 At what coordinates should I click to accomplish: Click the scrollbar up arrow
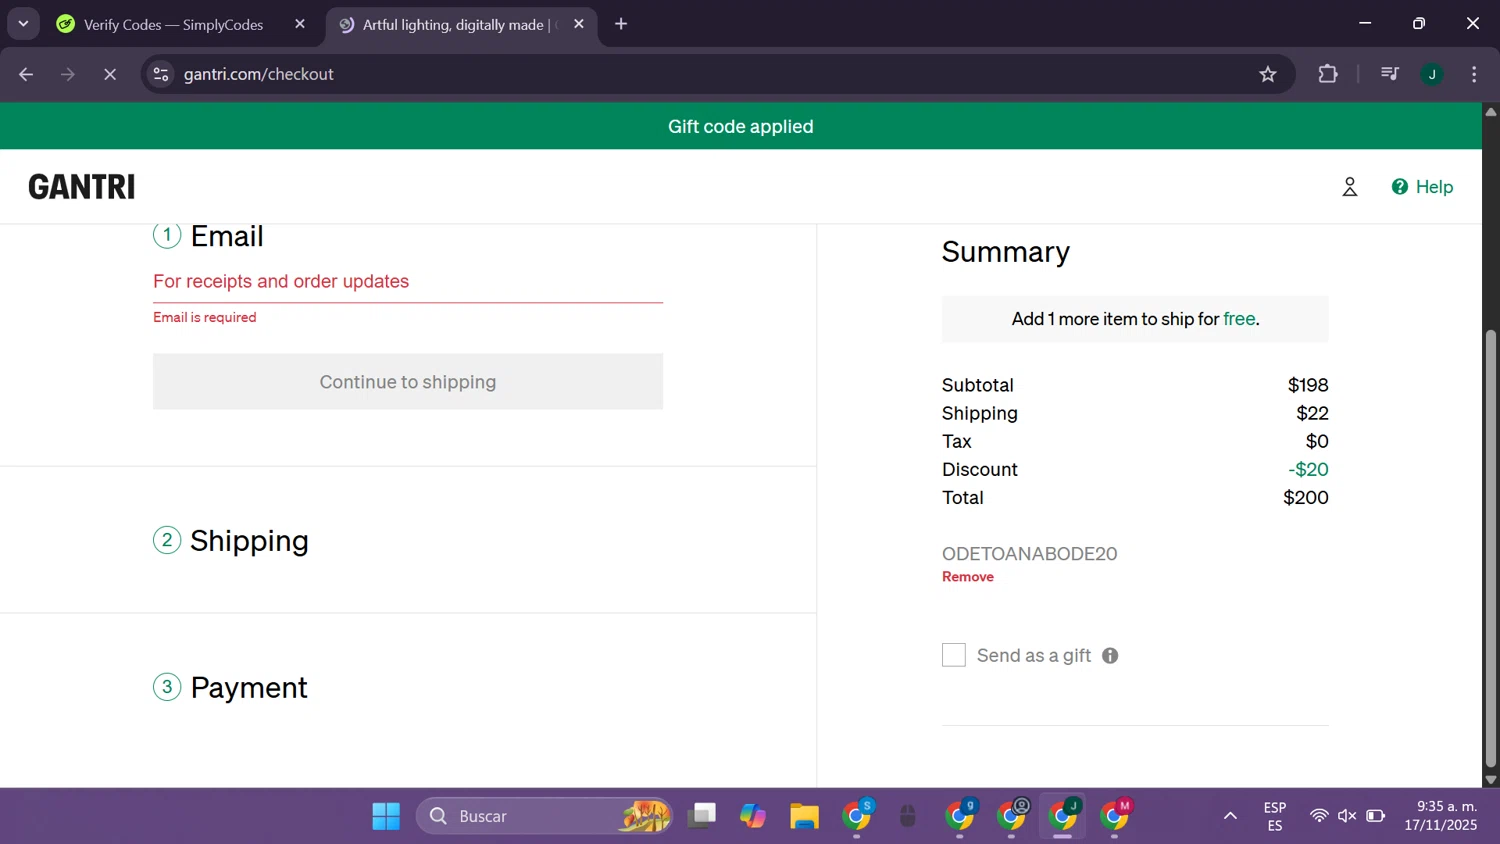point(1491,111)
